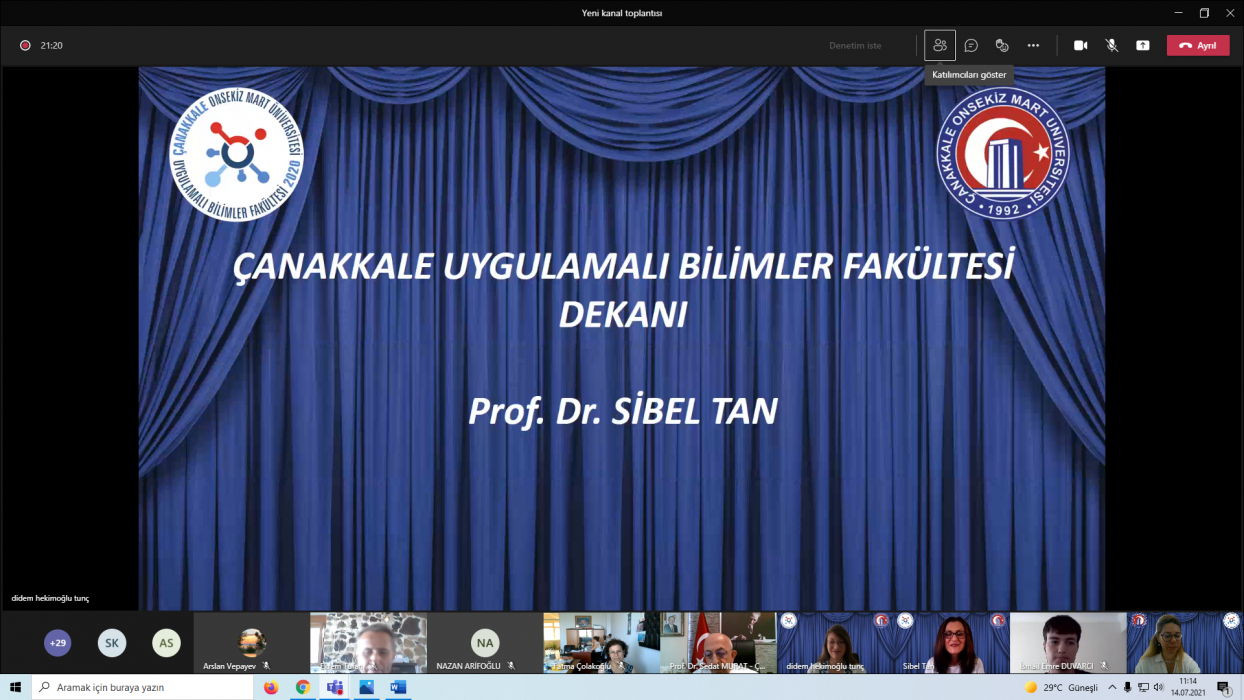This screenshot has width=1244, height=700.
Task: Open the More actions ellipsis menu
Action: pyautogui.click(x=1033, y=45)
